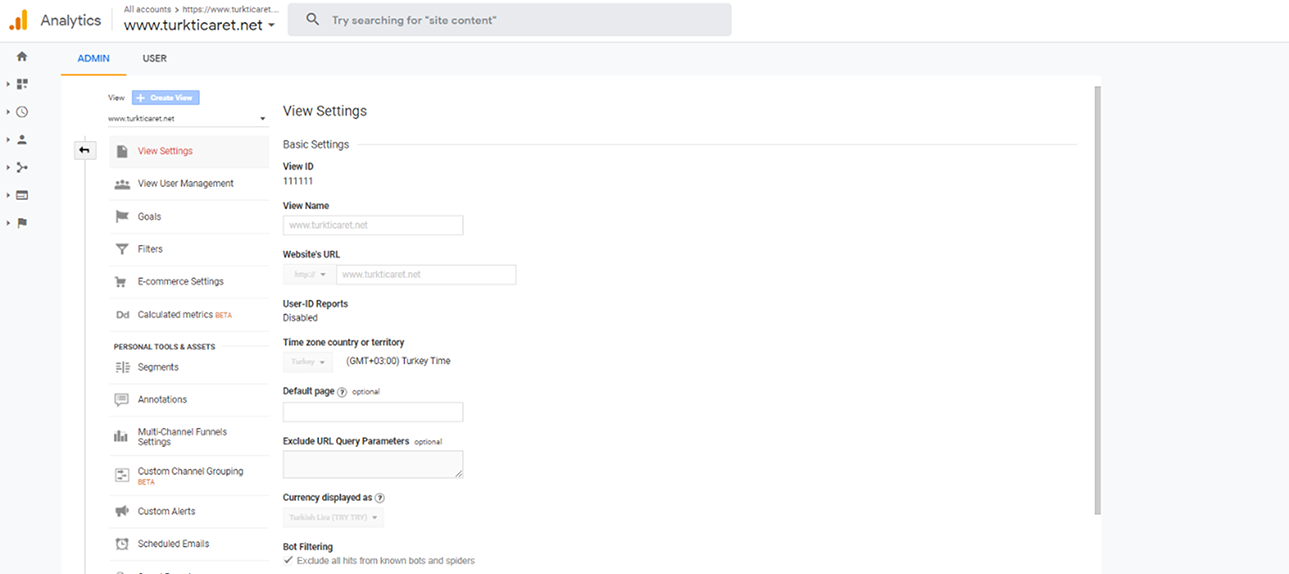Open the Turkey time zone country dropdown
Viewport: 1289px width, 574px height.
[x=307, y=362]
